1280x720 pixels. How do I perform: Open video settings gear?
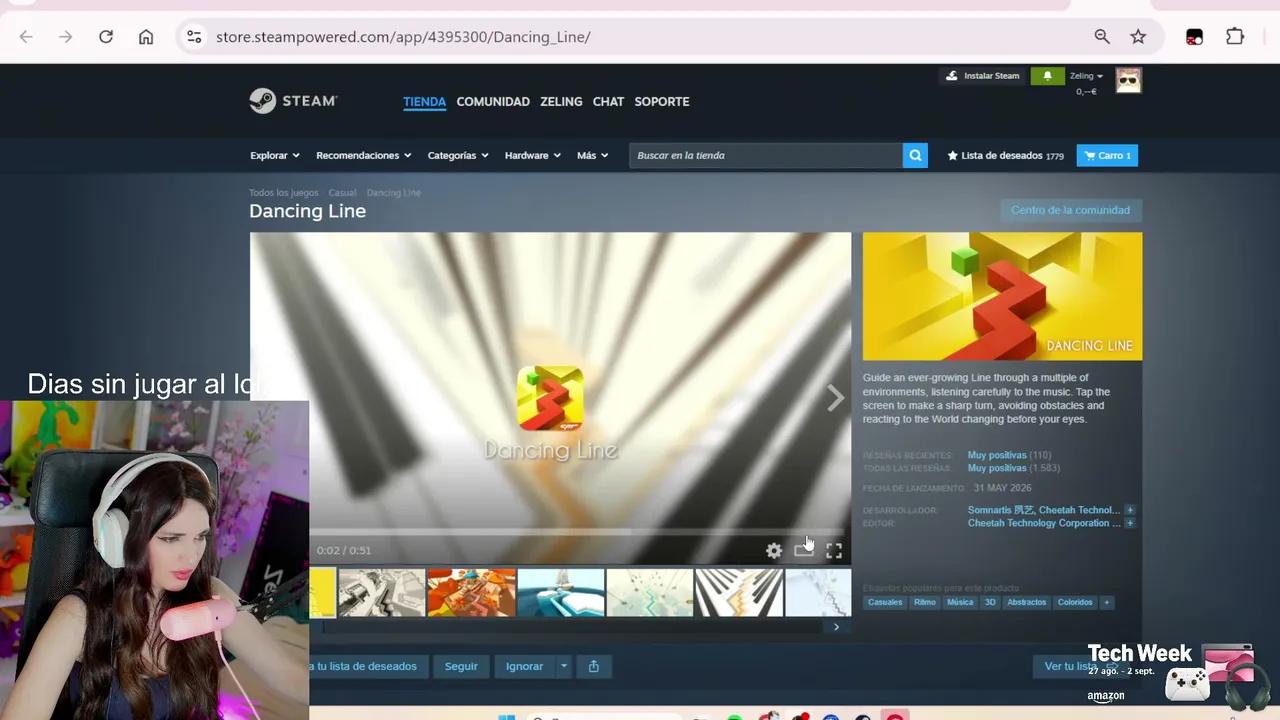pyautogui.click(x=774, y=550)
